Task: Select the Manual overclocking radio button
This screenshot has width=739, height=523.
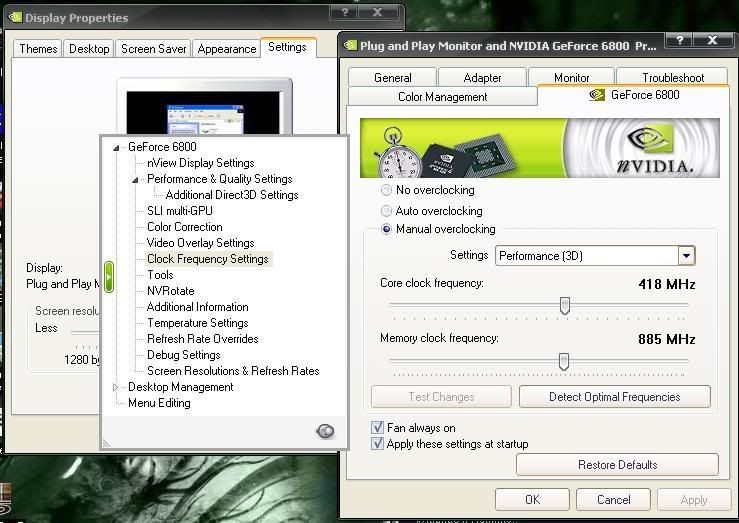Action: tap(386, 229)
